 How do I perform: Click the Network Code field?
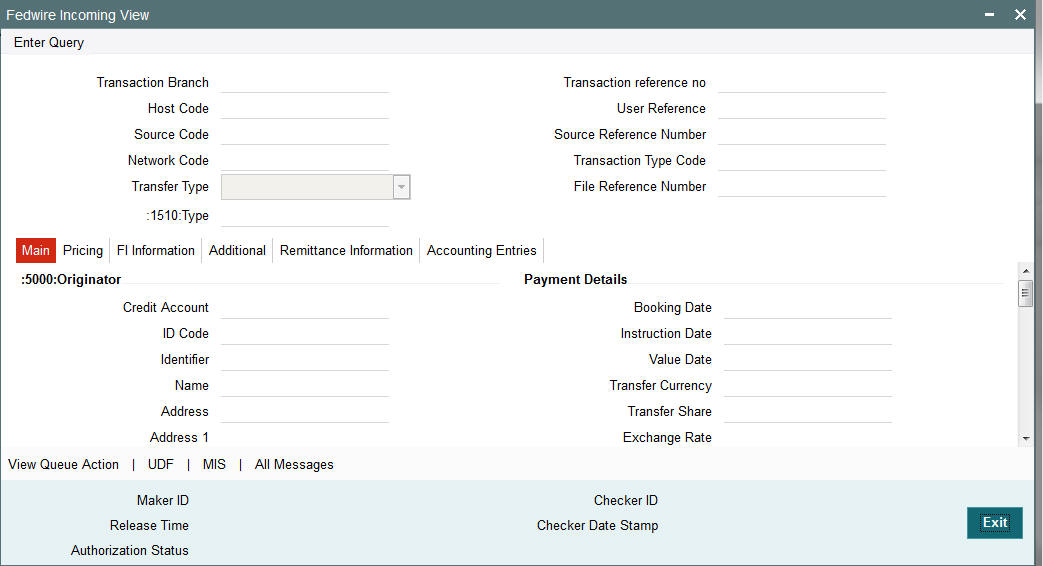305,161
